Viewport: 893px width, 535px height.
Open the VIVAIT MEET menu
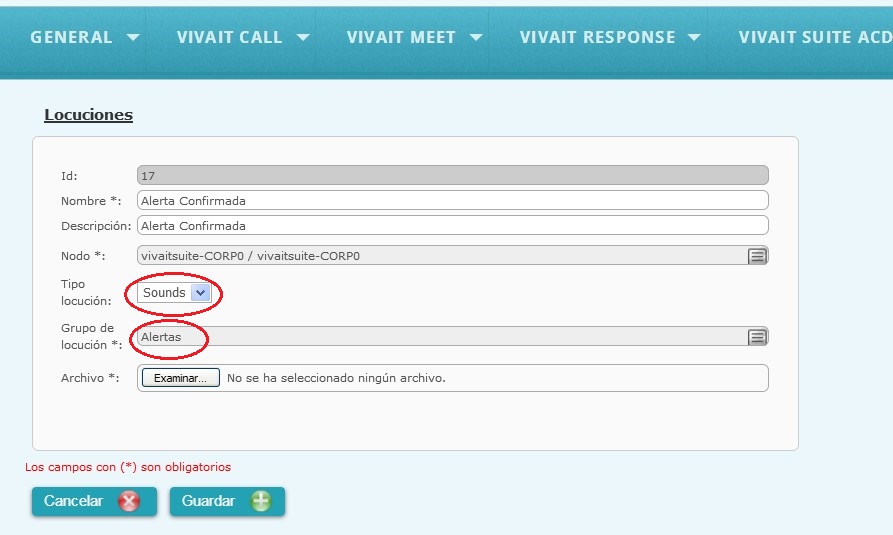point(401,38)
